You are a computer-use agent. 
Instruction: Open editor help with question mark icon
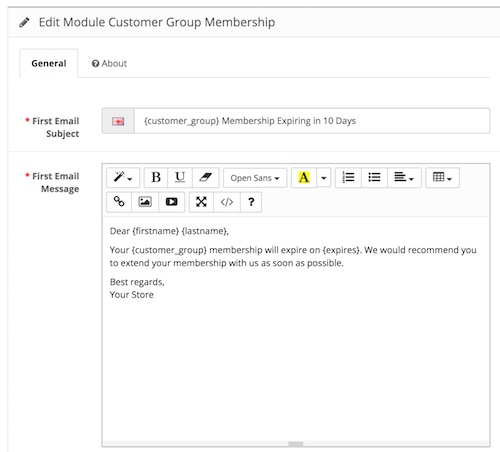(251, 202)
